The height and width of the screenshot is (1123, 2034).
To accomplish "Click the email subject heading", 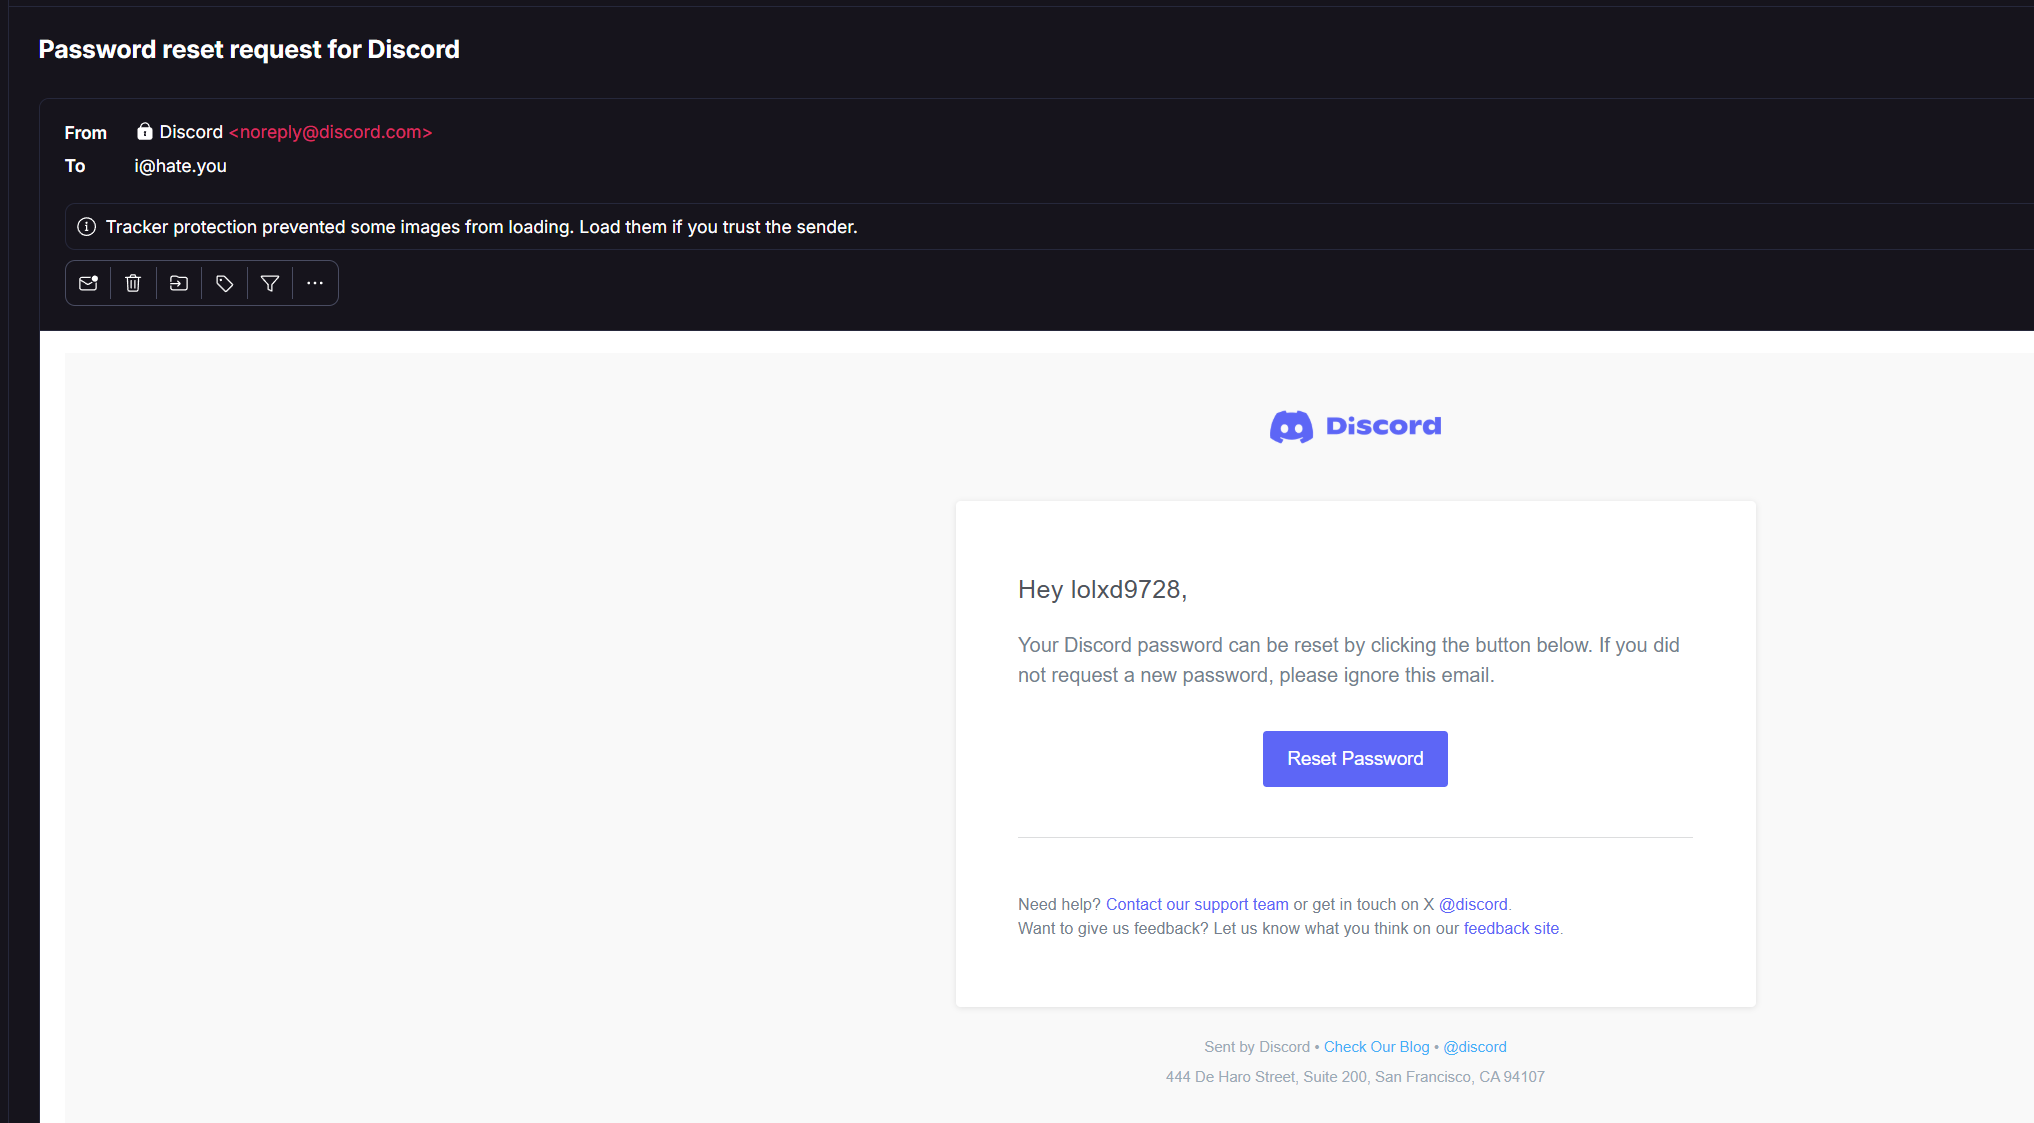I will point(249,49).
